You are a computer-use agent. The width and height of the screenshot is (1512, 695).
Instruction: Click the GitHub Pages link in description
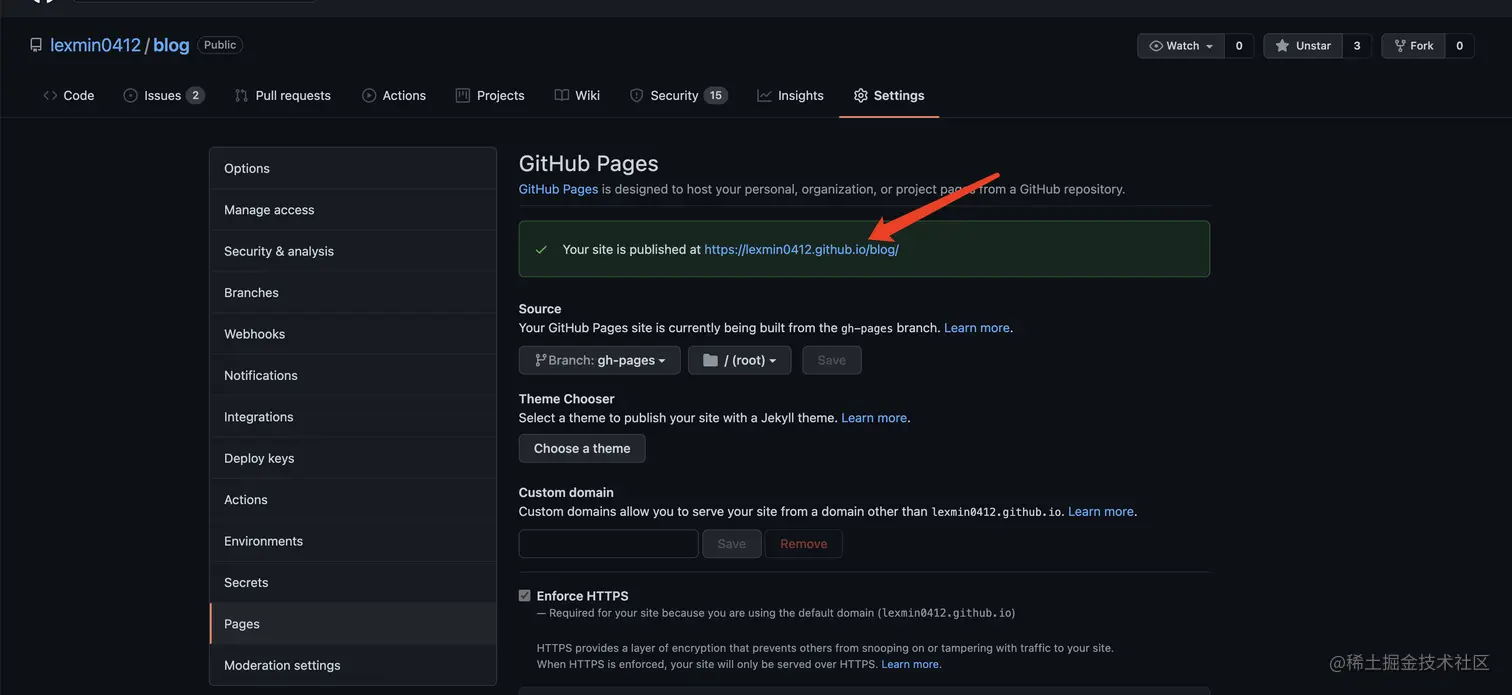pyautogui.click(x=558, y=189)
